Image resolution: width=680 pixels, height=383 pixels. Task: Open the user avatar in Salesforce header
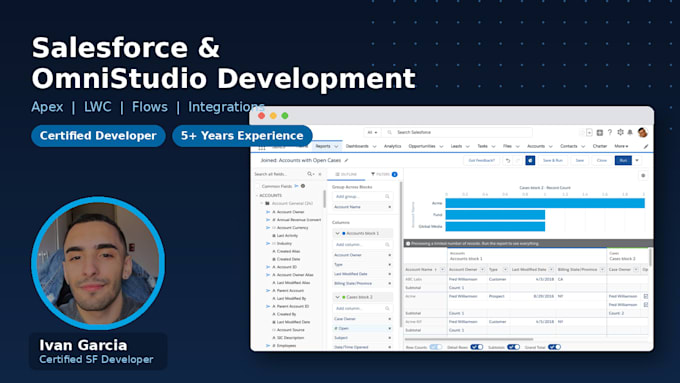pyautogui.click(x=643, y=132)
